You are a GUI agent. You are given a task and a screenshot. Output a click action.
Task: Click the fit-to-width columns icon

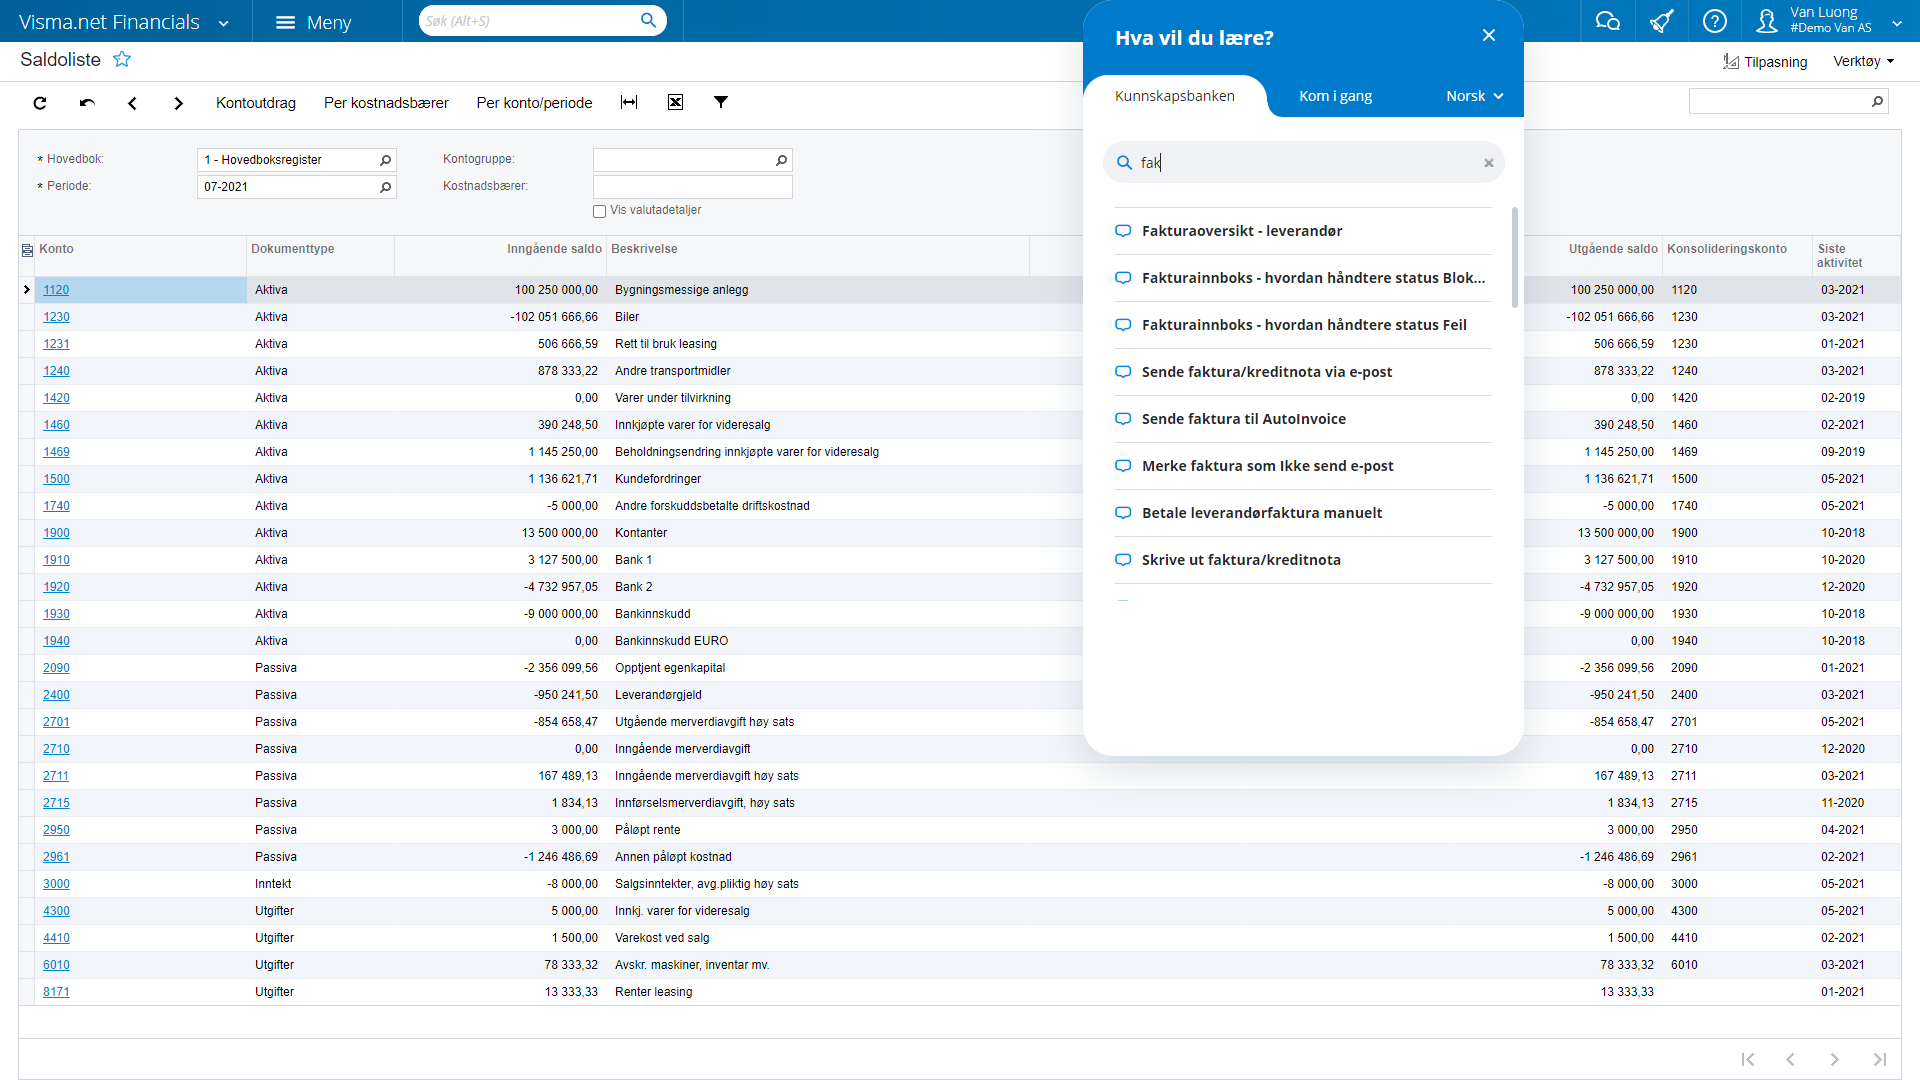click(629, 102)
